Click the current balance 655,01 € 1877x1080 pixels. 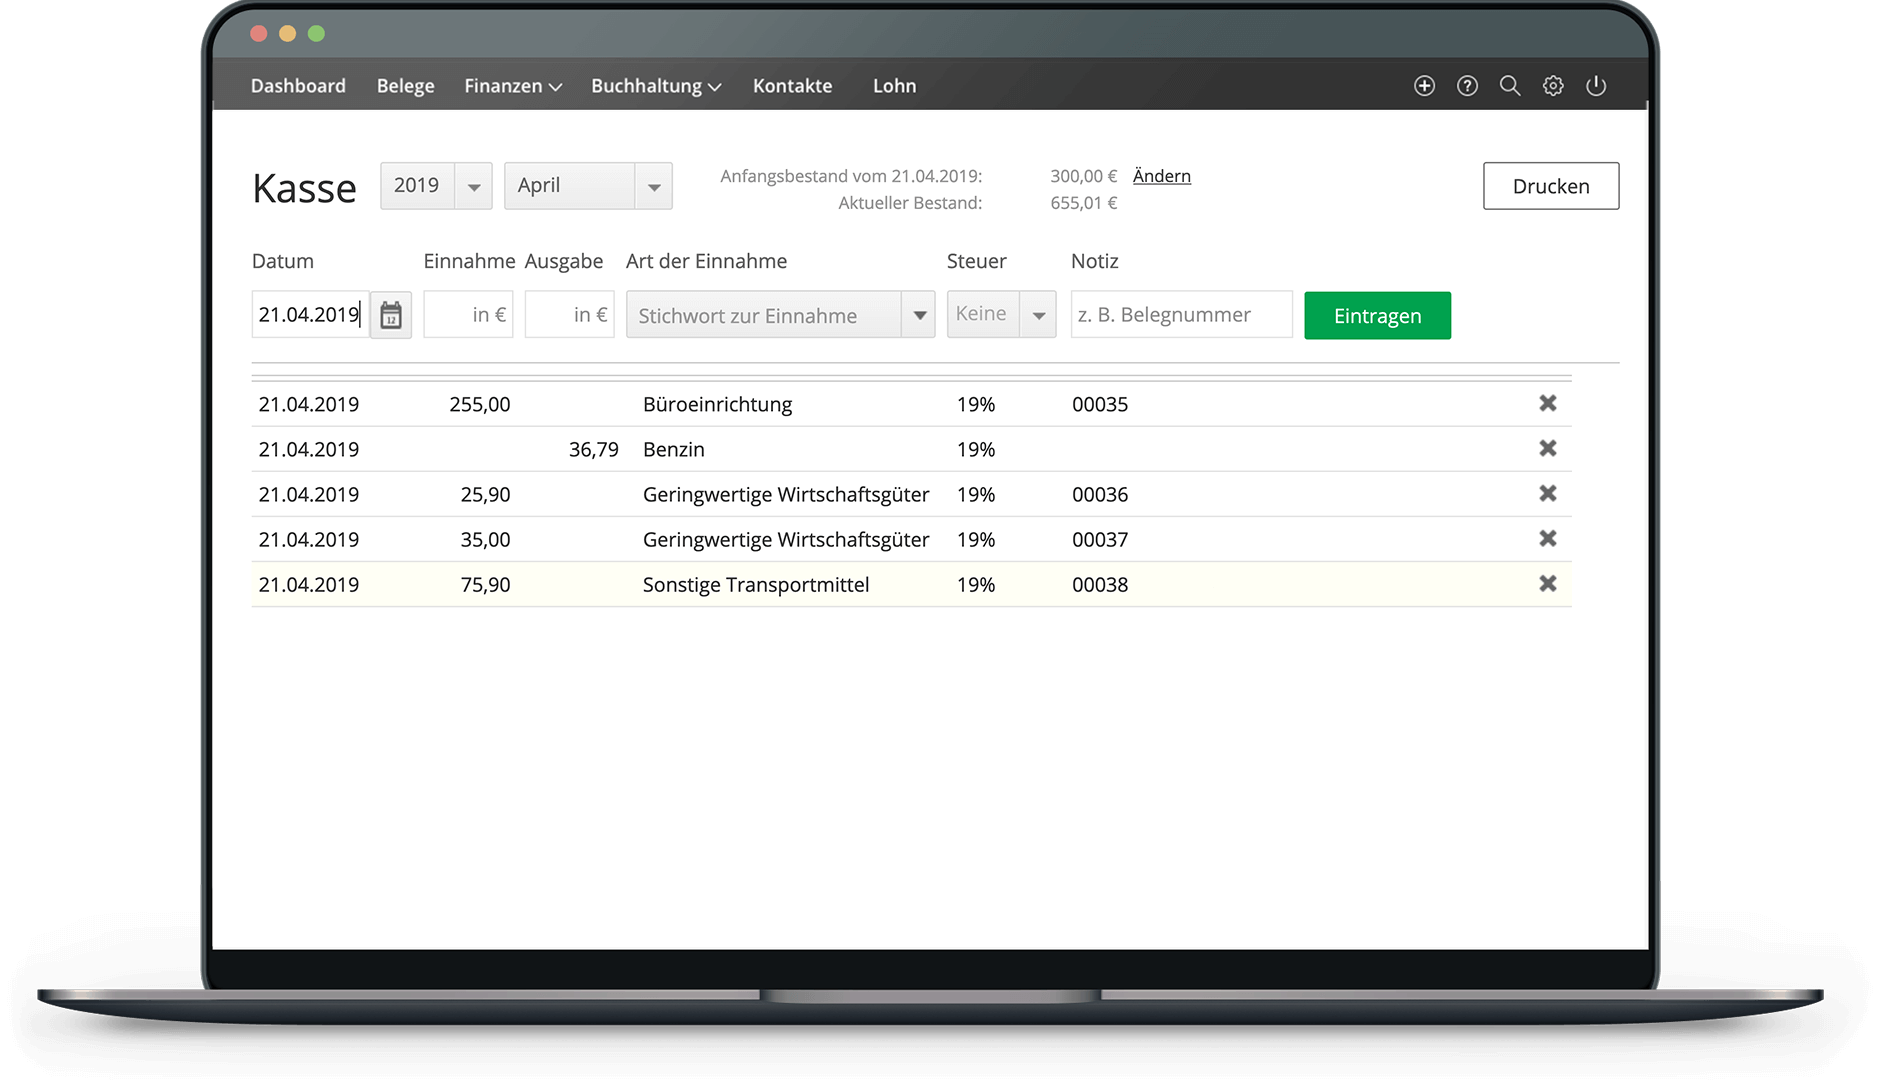1084,203
